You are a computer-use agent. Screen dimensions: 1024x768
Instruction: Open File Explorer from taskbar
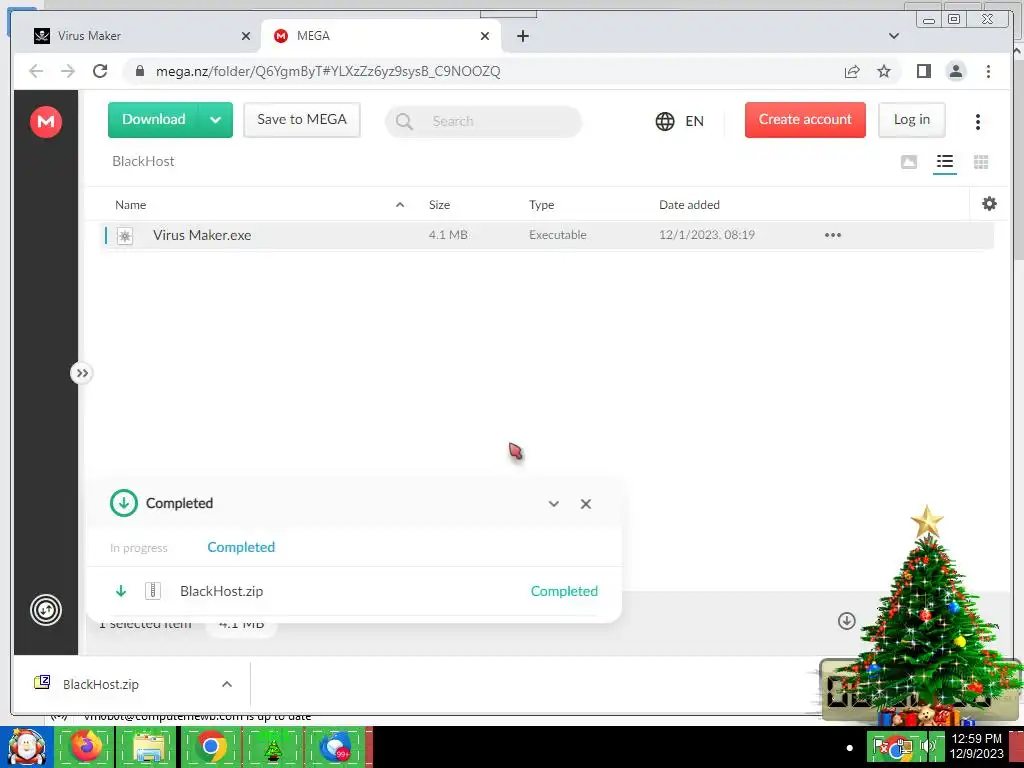click(148, 746)
